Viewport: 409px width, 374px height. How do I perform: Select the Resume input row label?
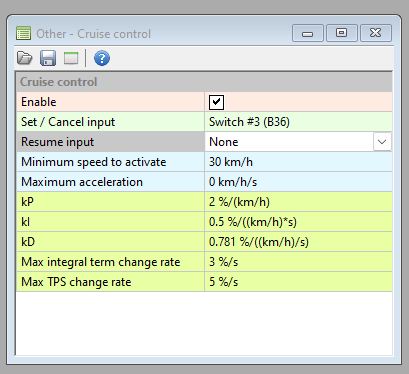pos(110,142)
